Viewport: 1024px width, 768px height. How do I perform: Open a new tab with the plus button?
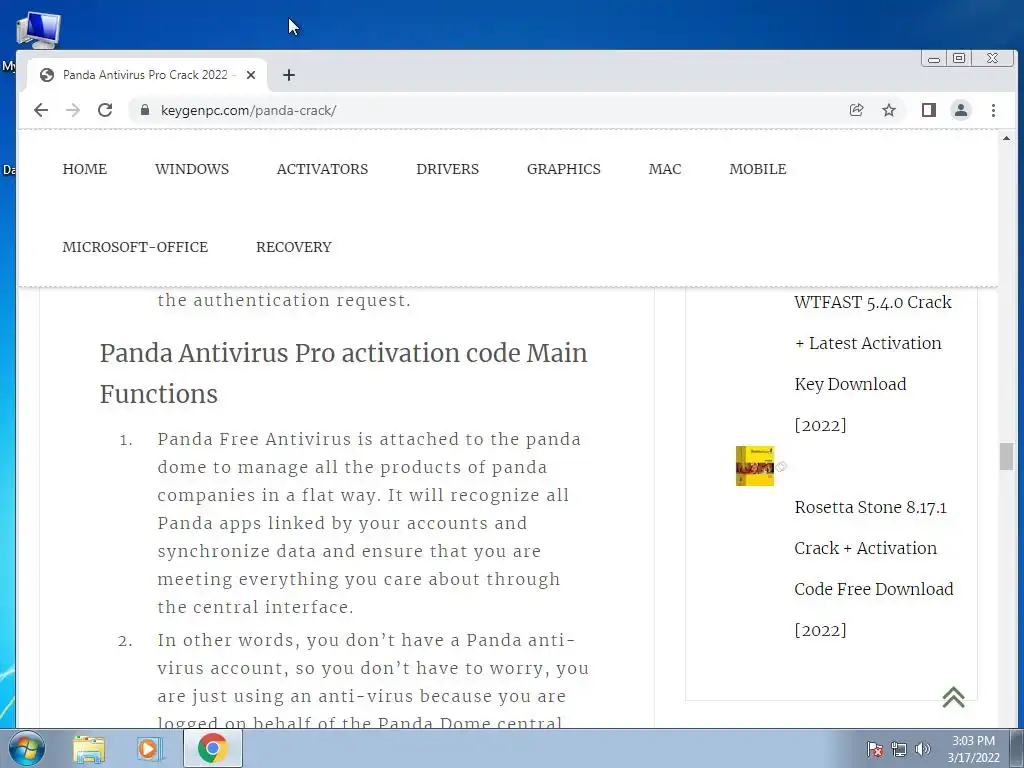(289, 75)
